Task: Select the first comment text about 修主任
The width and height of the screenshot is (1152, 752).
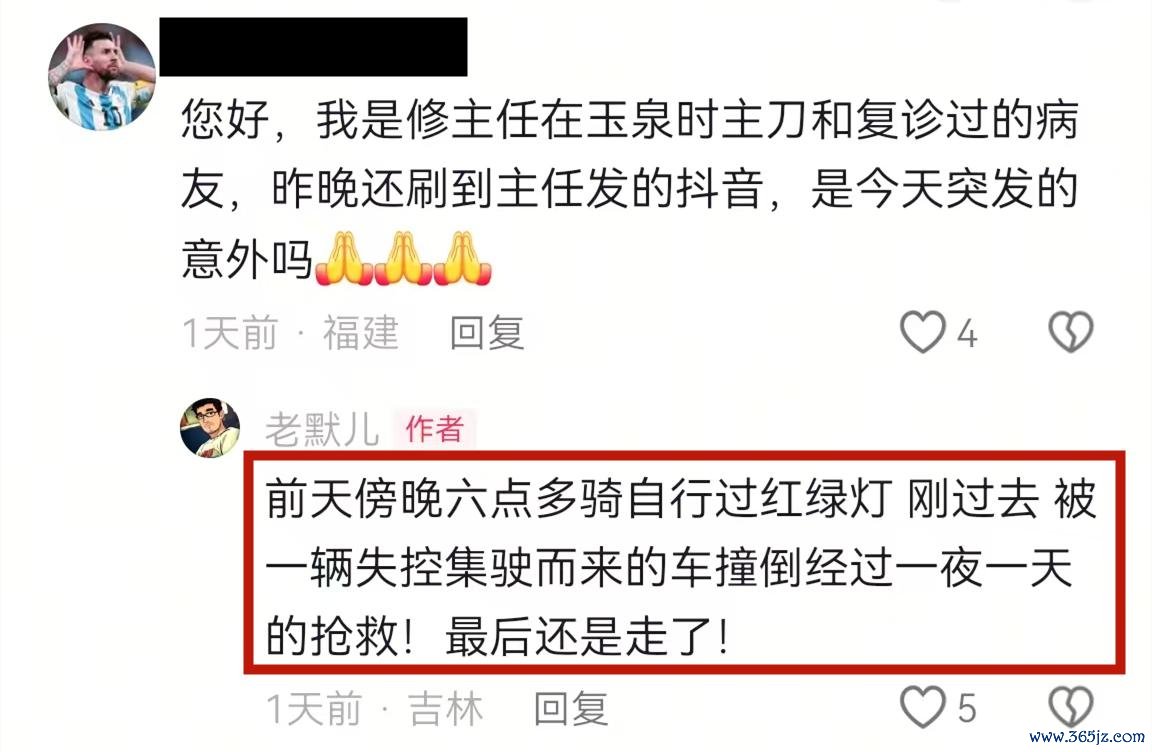Action: click(630, 189)
